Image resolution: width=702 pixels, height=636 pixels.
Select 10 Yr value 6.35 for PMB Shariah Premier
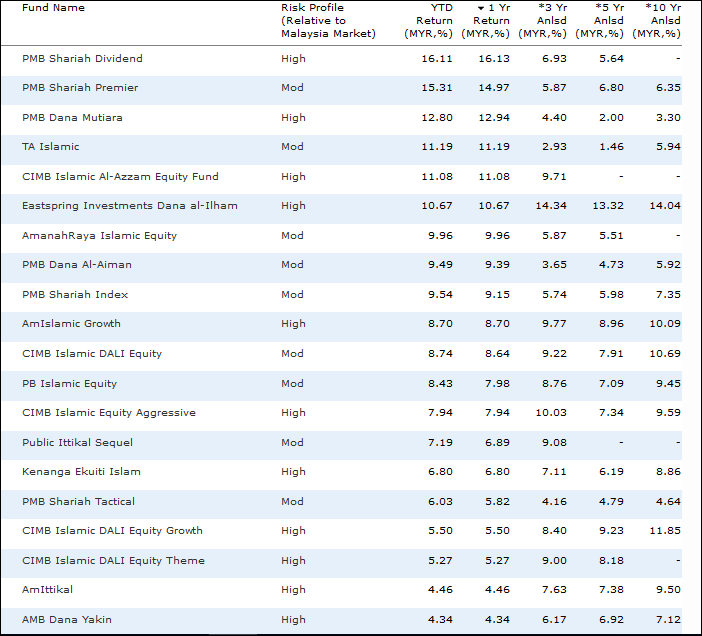[668, 88]
